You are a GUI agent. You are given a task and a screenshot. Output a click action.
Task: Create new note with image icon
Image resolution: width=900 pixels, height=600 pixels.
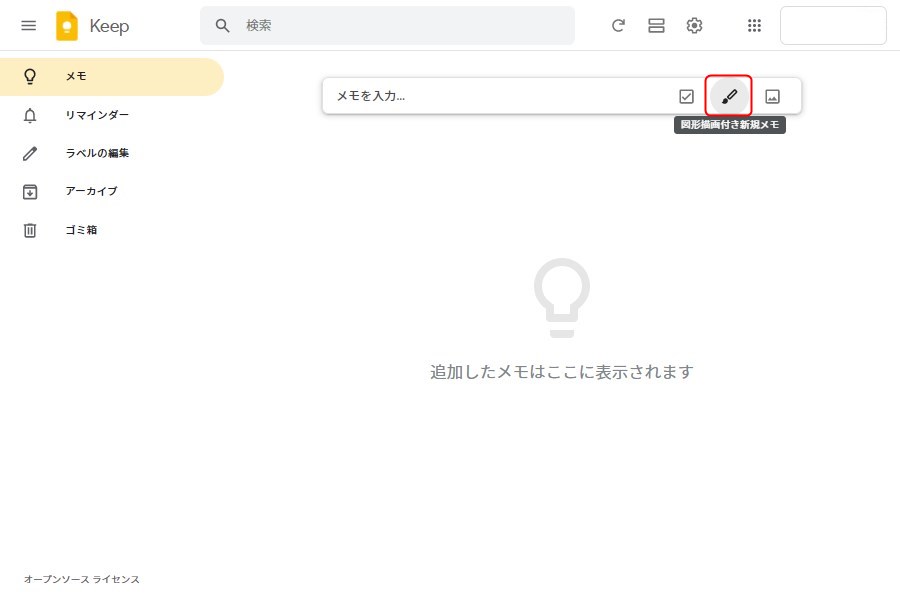772,96
